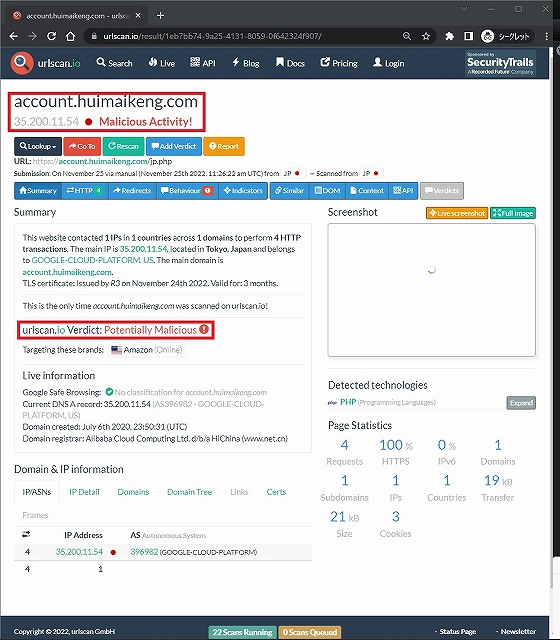Viewport: 560px width, 640px height.
Task: Select the API tab in result toolbar
Action: [x=403, y=191]
